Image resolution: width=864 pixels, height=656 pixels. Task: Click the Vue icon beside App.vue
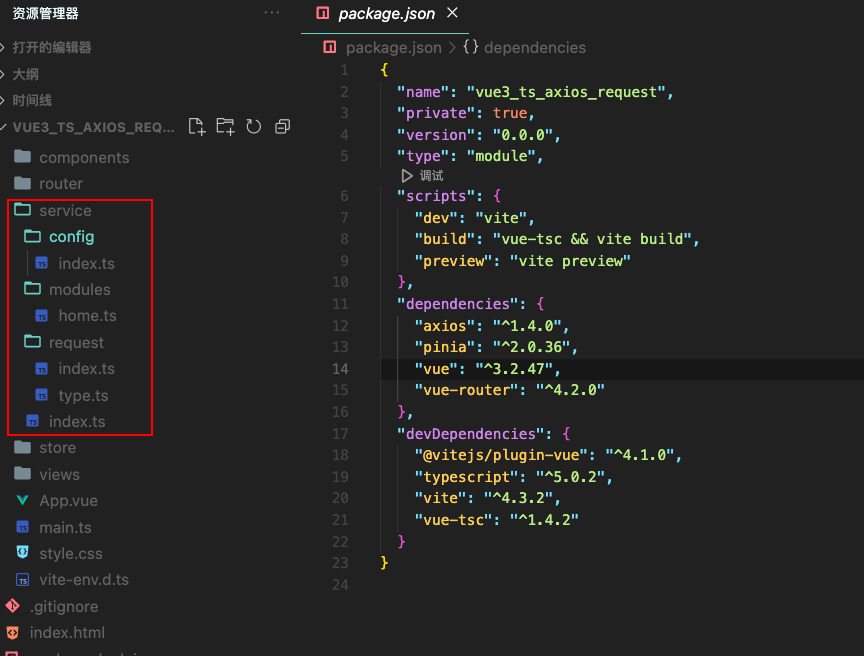23,500
